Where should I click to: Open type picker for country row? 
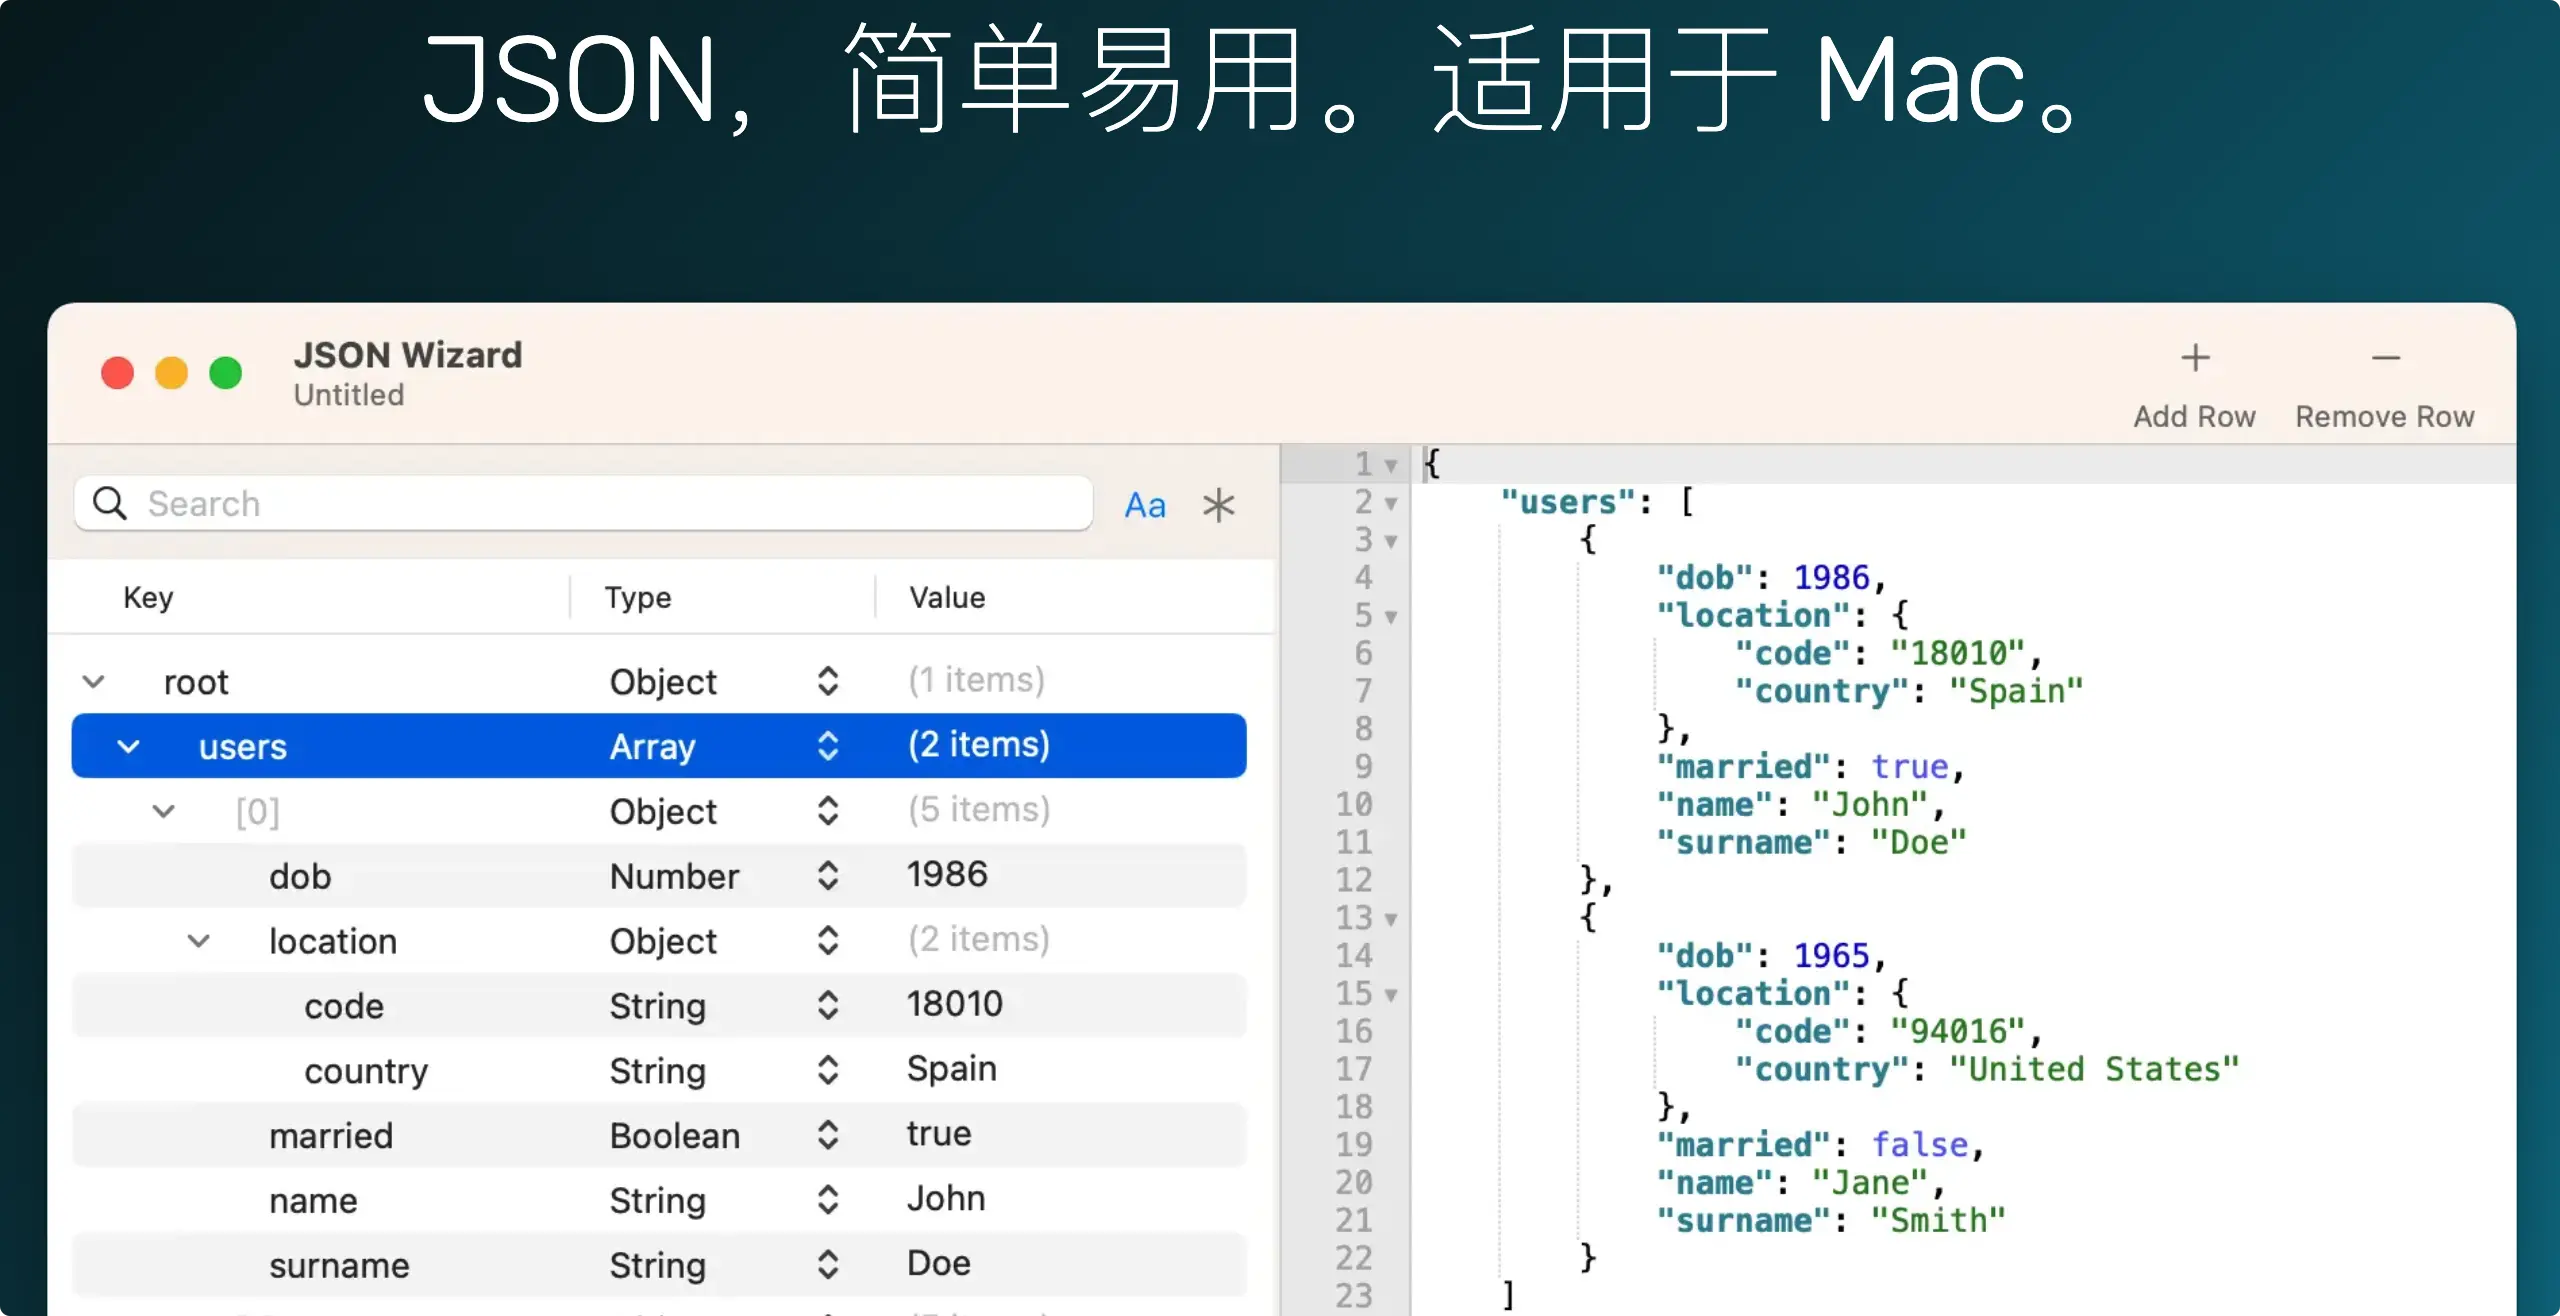point(827,1070)
